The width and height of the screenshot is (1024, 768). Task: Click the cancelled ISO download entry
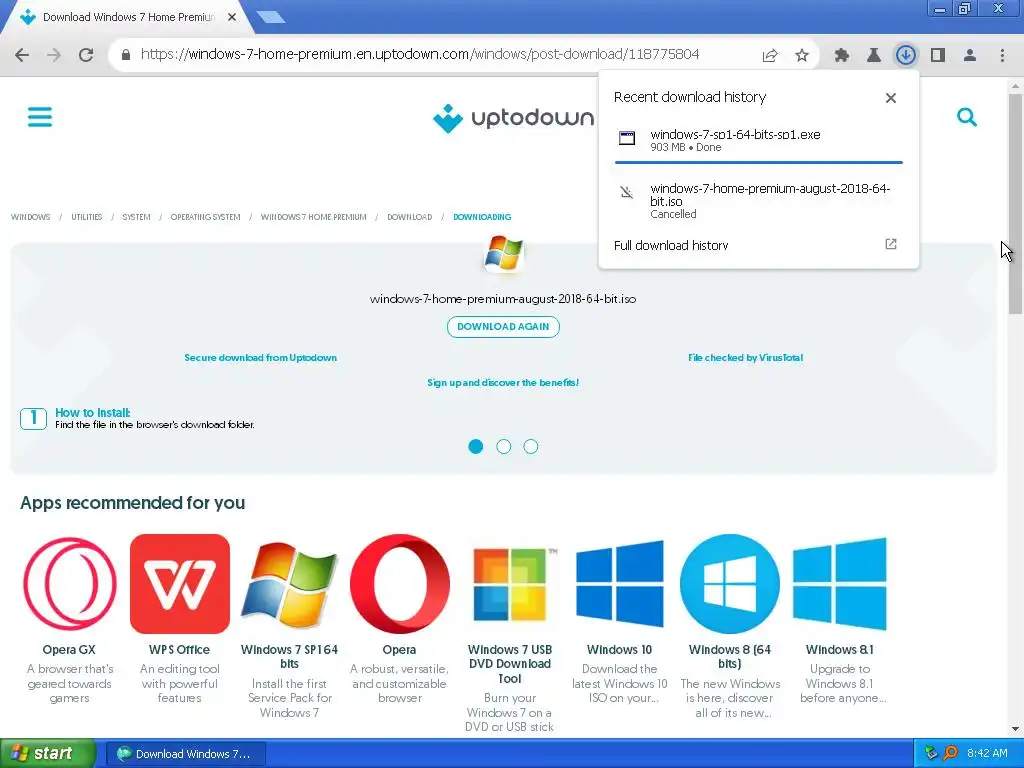758,200
